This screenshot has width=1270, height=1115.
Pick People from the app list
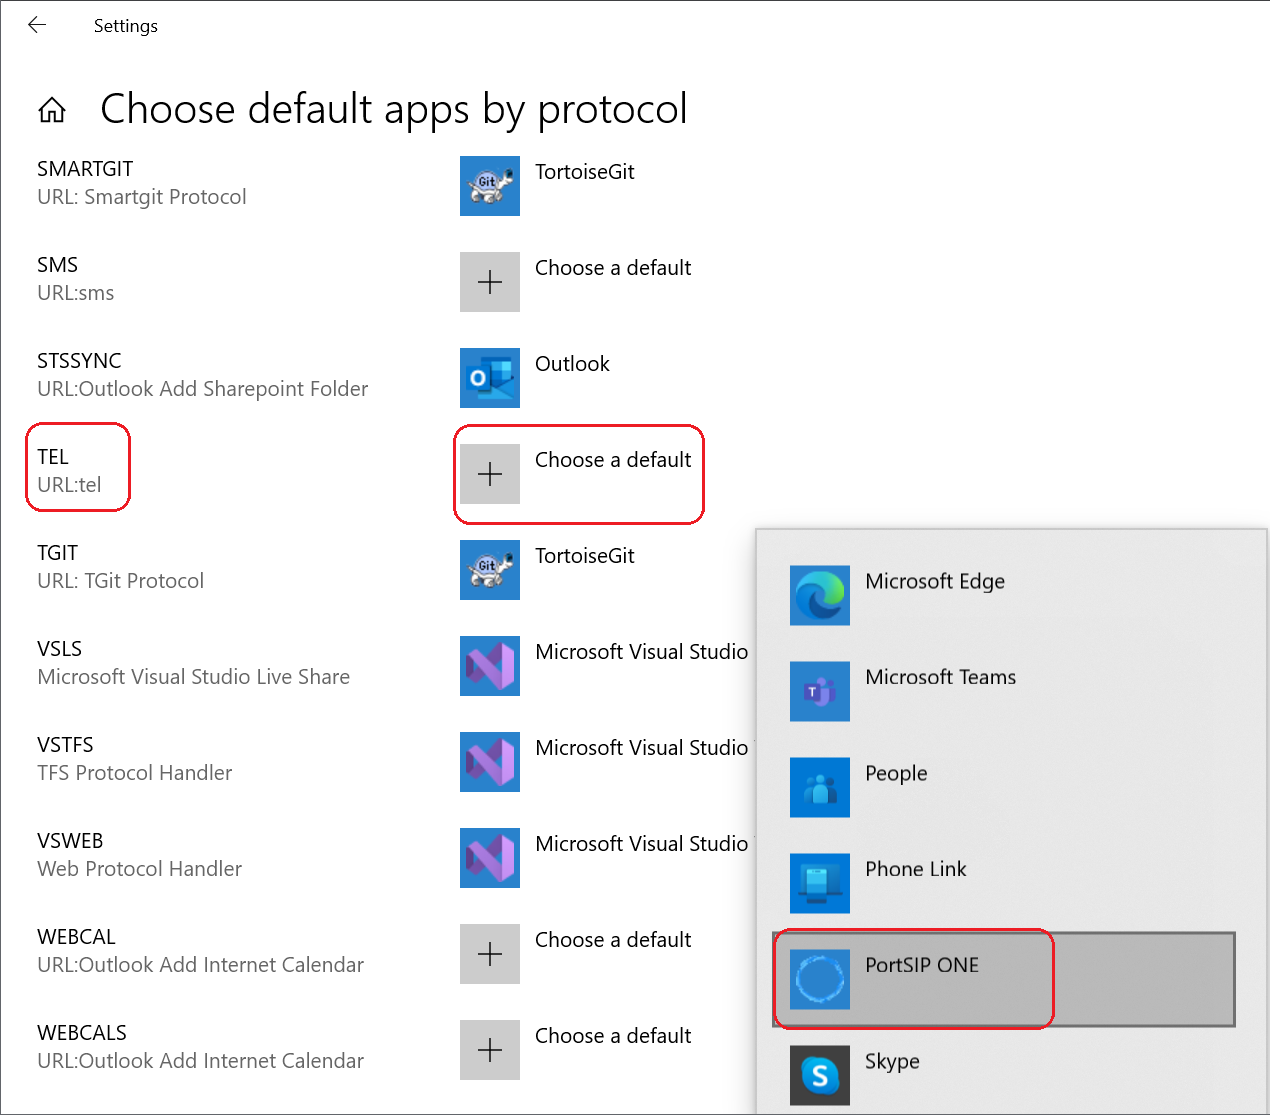coord(896,774)
